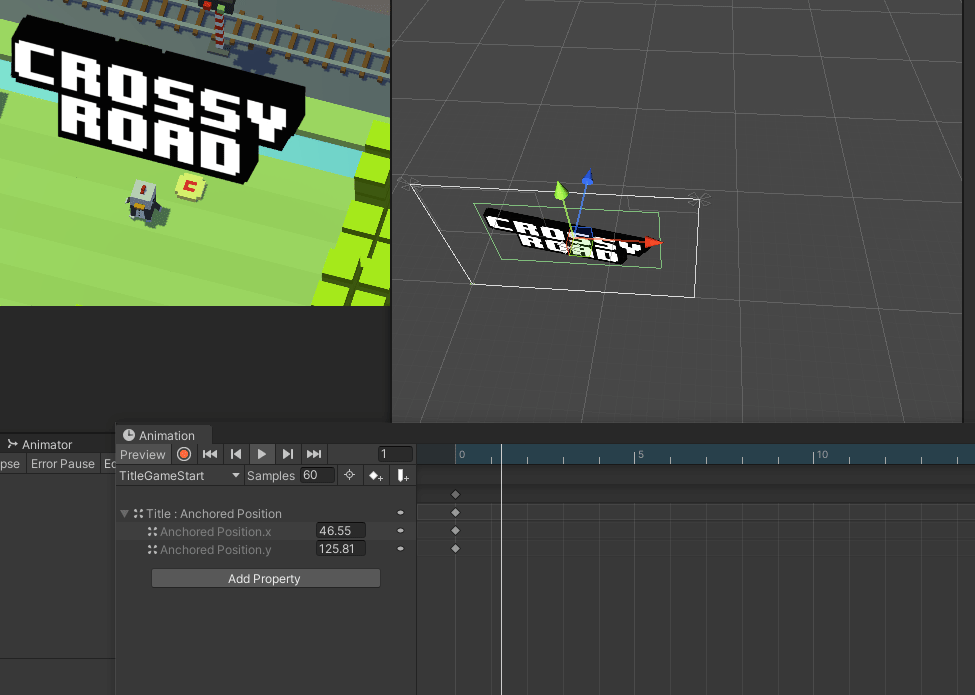Open options dot for Anchored Position.y
Viewport: 975px width, 695px height.
coord(400,549)
